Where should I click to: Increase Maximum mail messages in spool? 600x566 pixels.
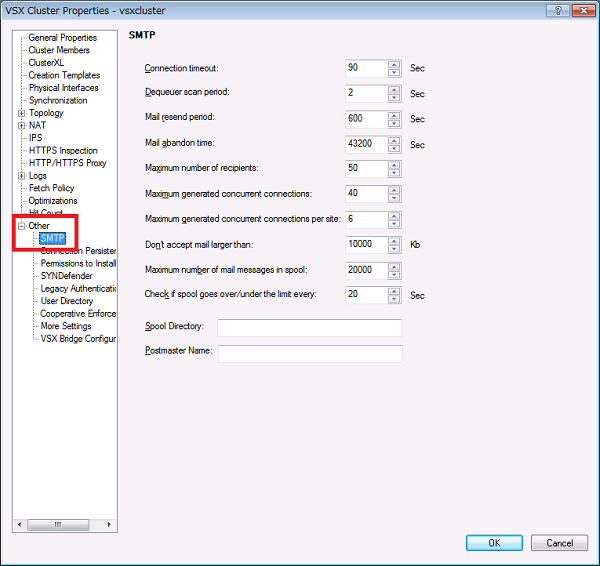click(x=394, y=266)
